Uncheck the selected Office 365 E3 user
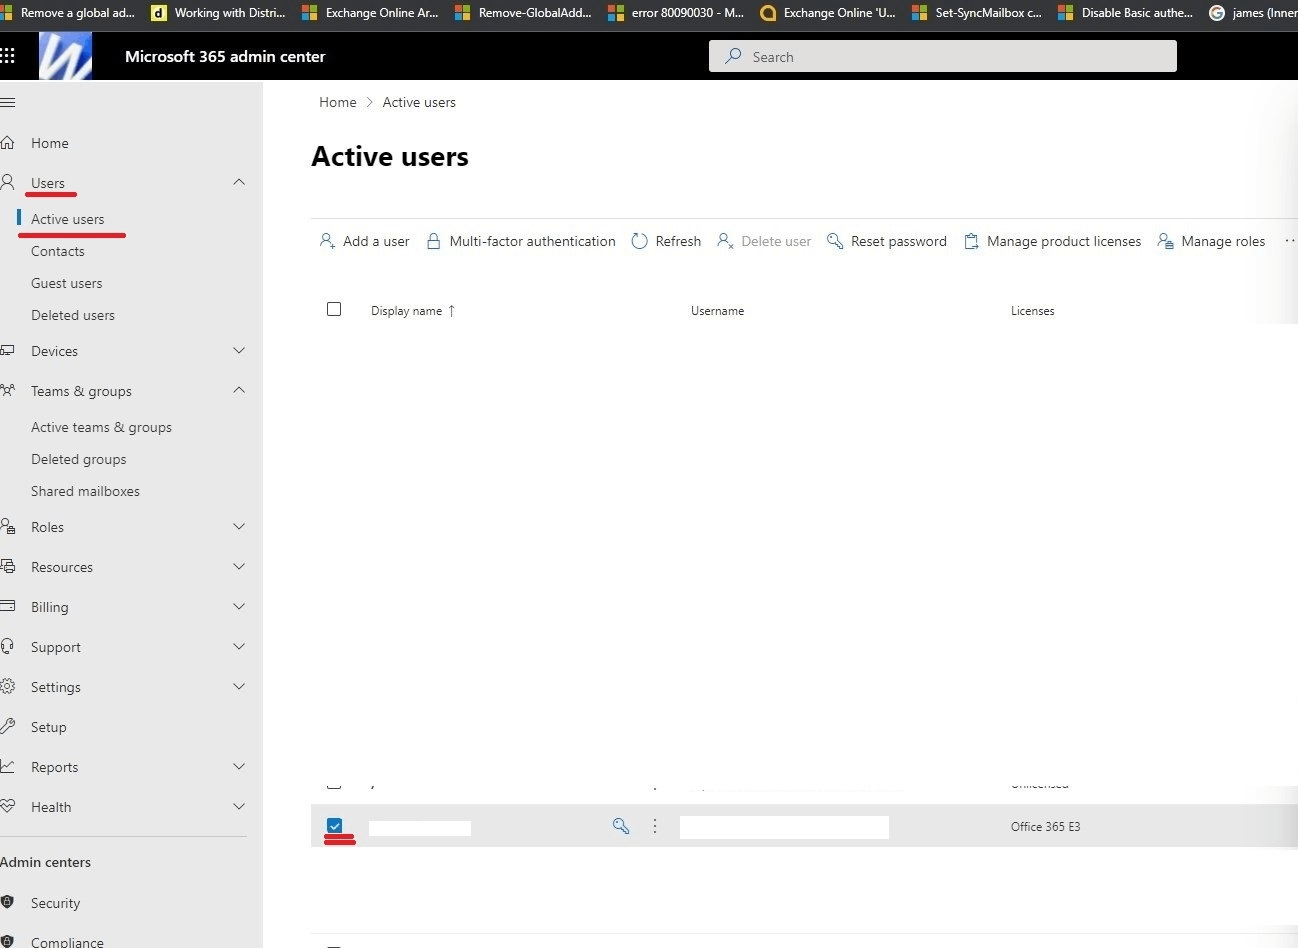This screenshot has width=1298, height=950. (334, 825)
